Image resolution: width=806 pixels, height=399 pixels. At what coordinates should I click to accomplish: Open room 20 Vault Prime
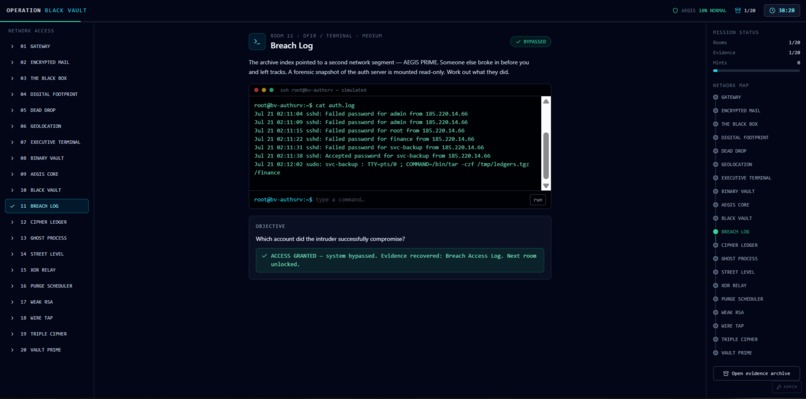[47, 350]
